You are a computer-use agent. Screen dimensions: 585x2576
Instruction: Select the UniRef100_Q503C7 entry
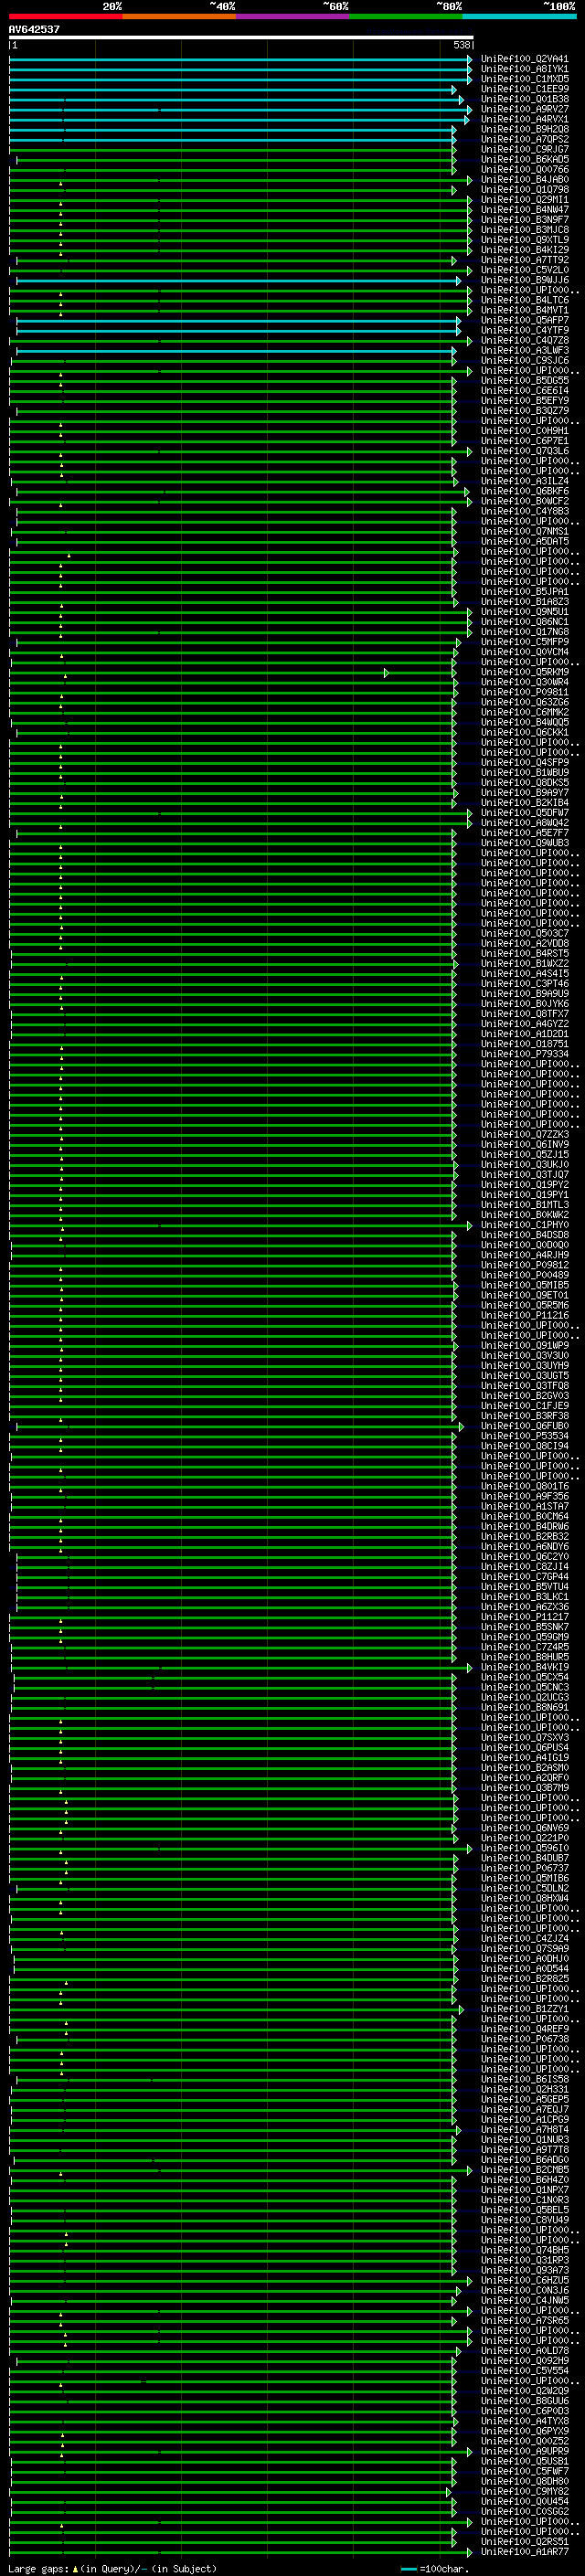[525, 934]
